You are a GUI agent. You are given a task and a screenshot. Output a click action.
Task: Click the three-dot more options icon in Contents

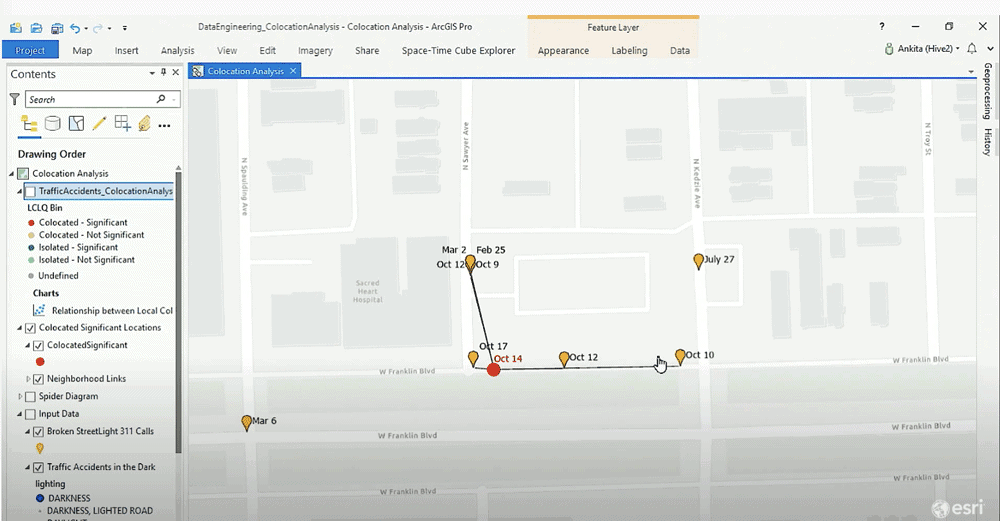coord(165,126)
